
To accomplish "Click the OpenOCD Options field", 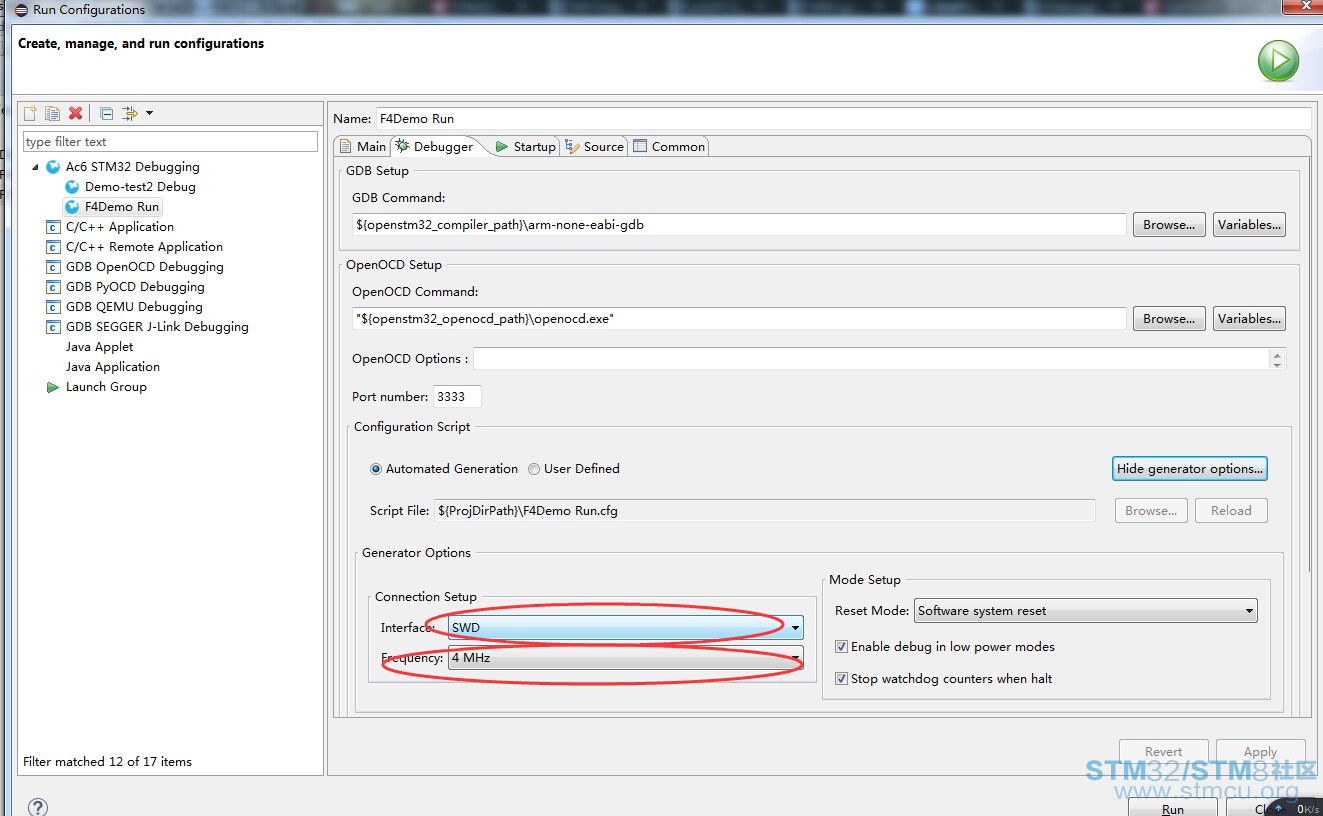I will click(x=871, y=359).
